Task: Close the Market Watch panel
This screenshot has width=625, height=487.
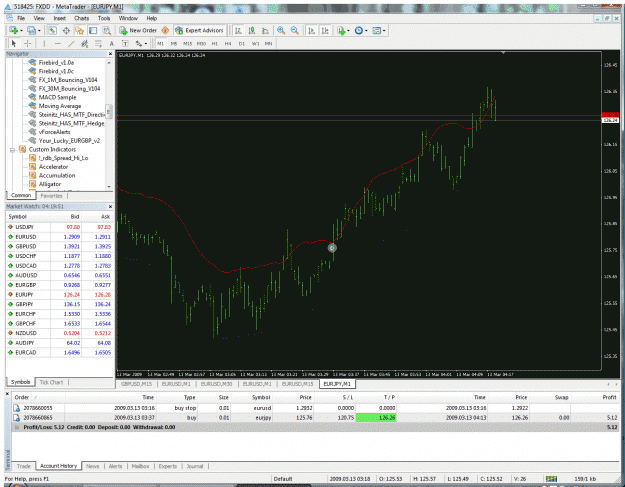Action: [110, 206]
